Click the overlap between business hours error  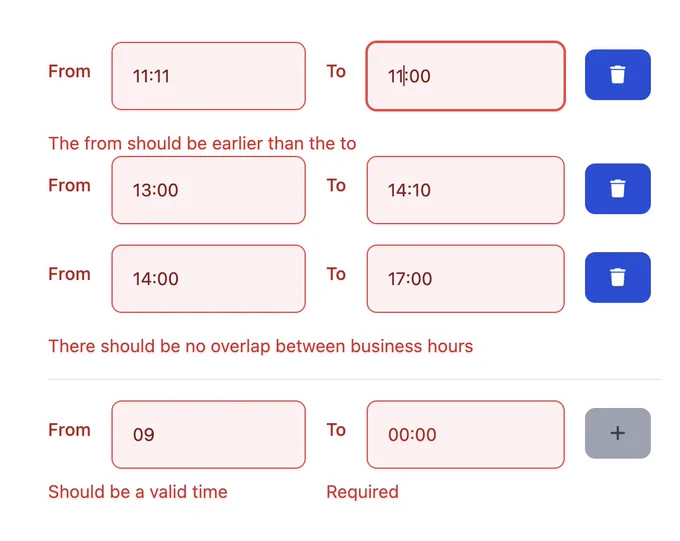point(261,346)
